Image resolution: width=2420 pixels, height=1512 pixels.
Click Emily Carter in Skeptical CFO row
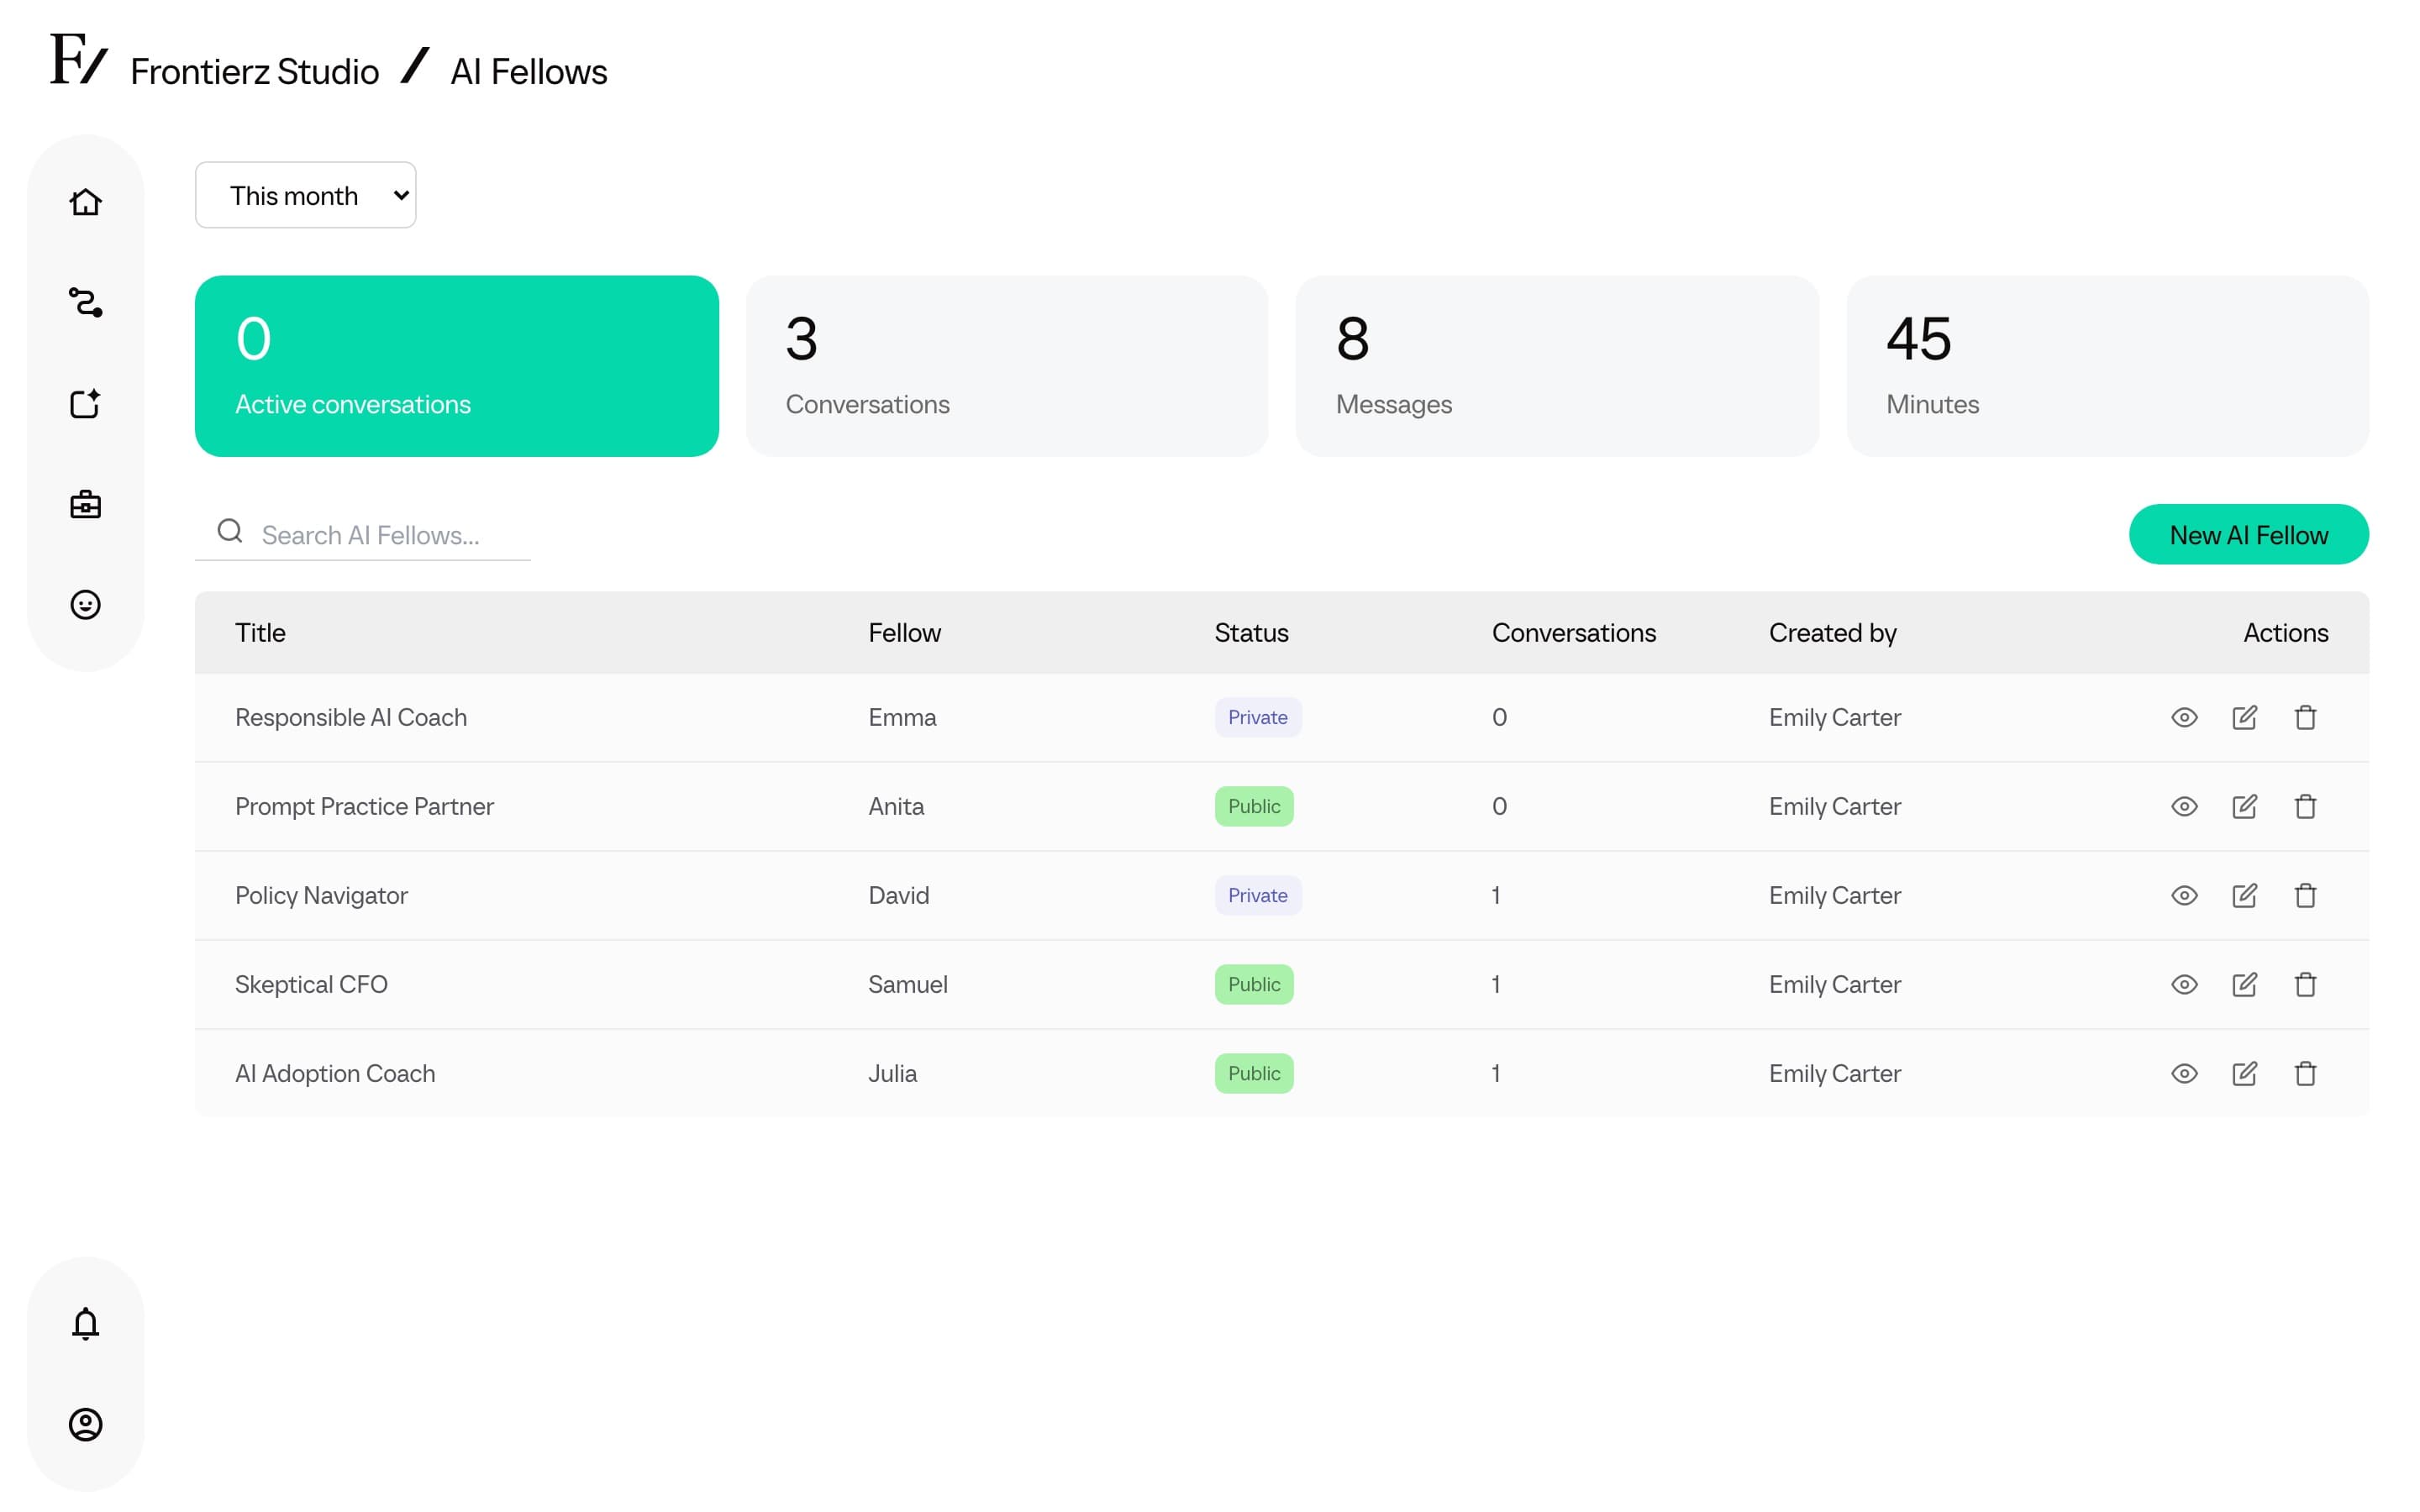pyautogui.click(x=1834, y=984)
